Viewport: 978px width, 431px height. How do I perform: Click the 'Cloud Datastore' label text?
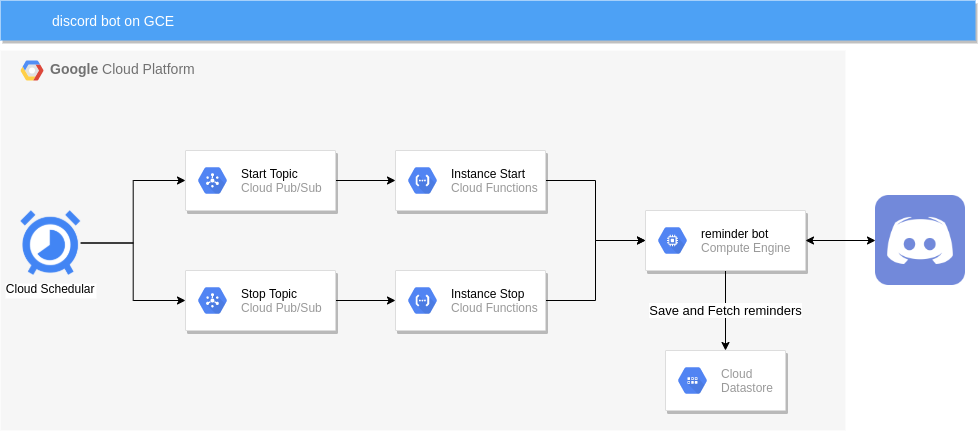coord(747,380)
